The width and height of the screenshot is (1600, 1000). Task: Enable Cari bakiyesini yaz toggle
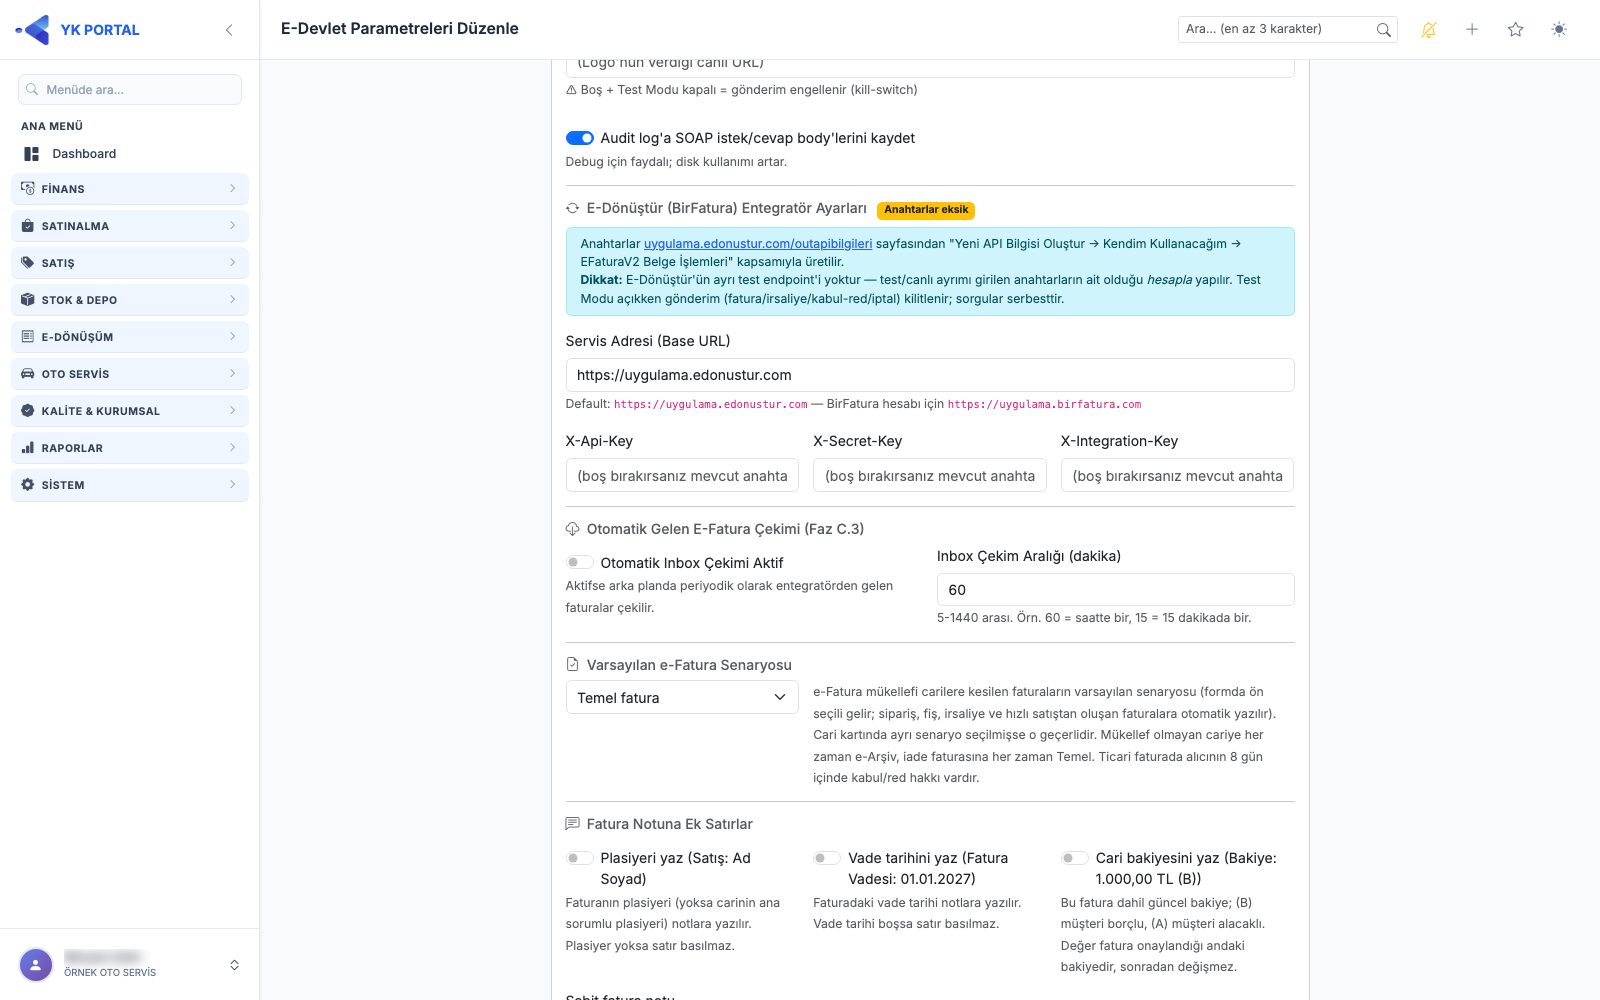pyautogui.click(x=1075, y=858)
